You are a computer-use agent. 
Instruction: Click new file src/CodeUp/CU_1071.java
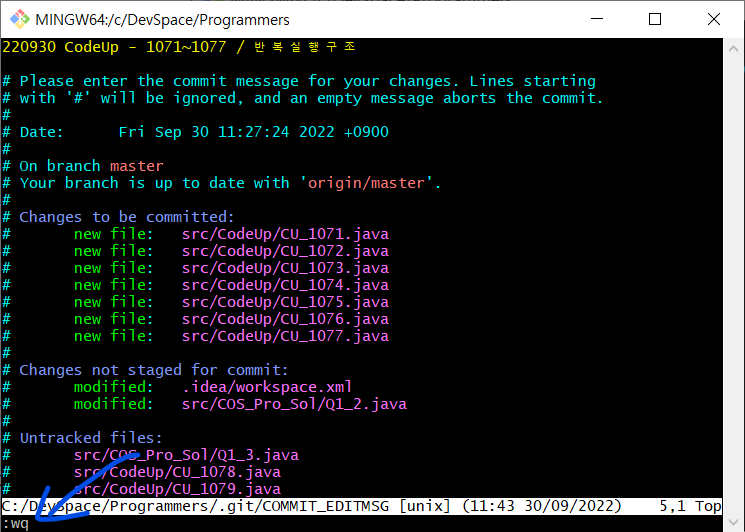coord(231,234)
